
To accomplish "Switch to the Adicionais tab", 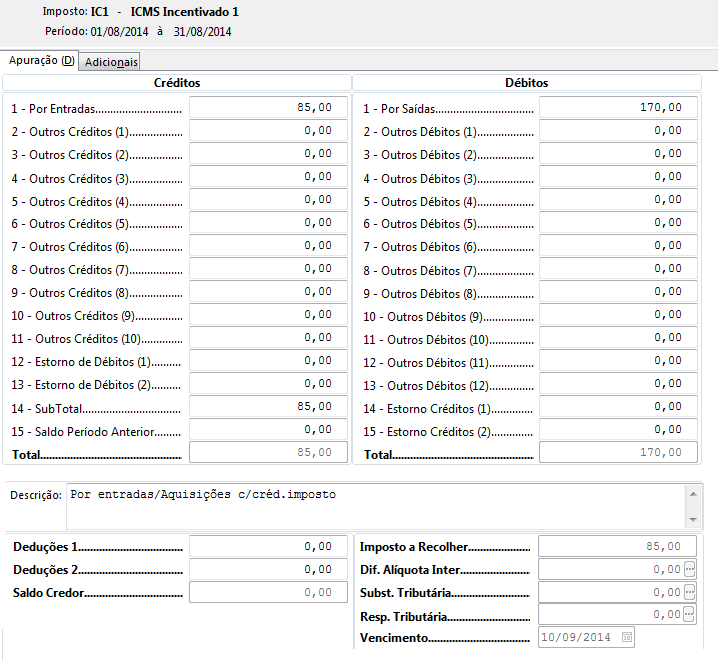I will [110, 62].
